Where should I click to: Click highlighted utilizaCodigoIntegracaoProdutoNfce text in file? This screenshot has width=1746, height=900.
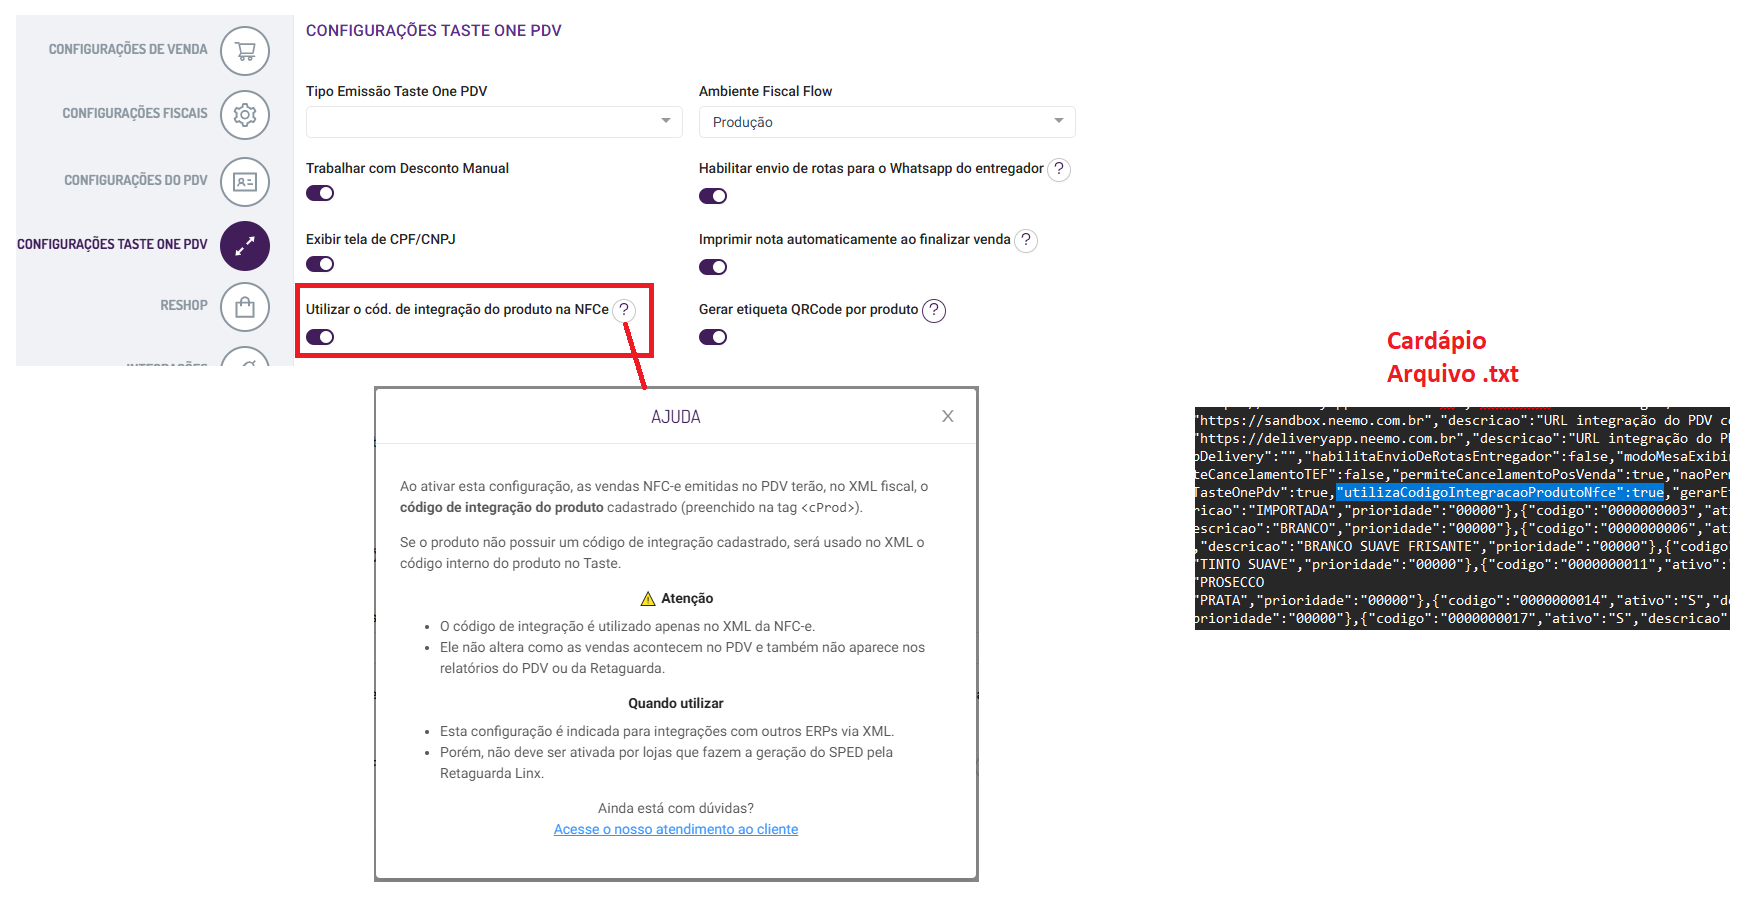coord(1500,493)
